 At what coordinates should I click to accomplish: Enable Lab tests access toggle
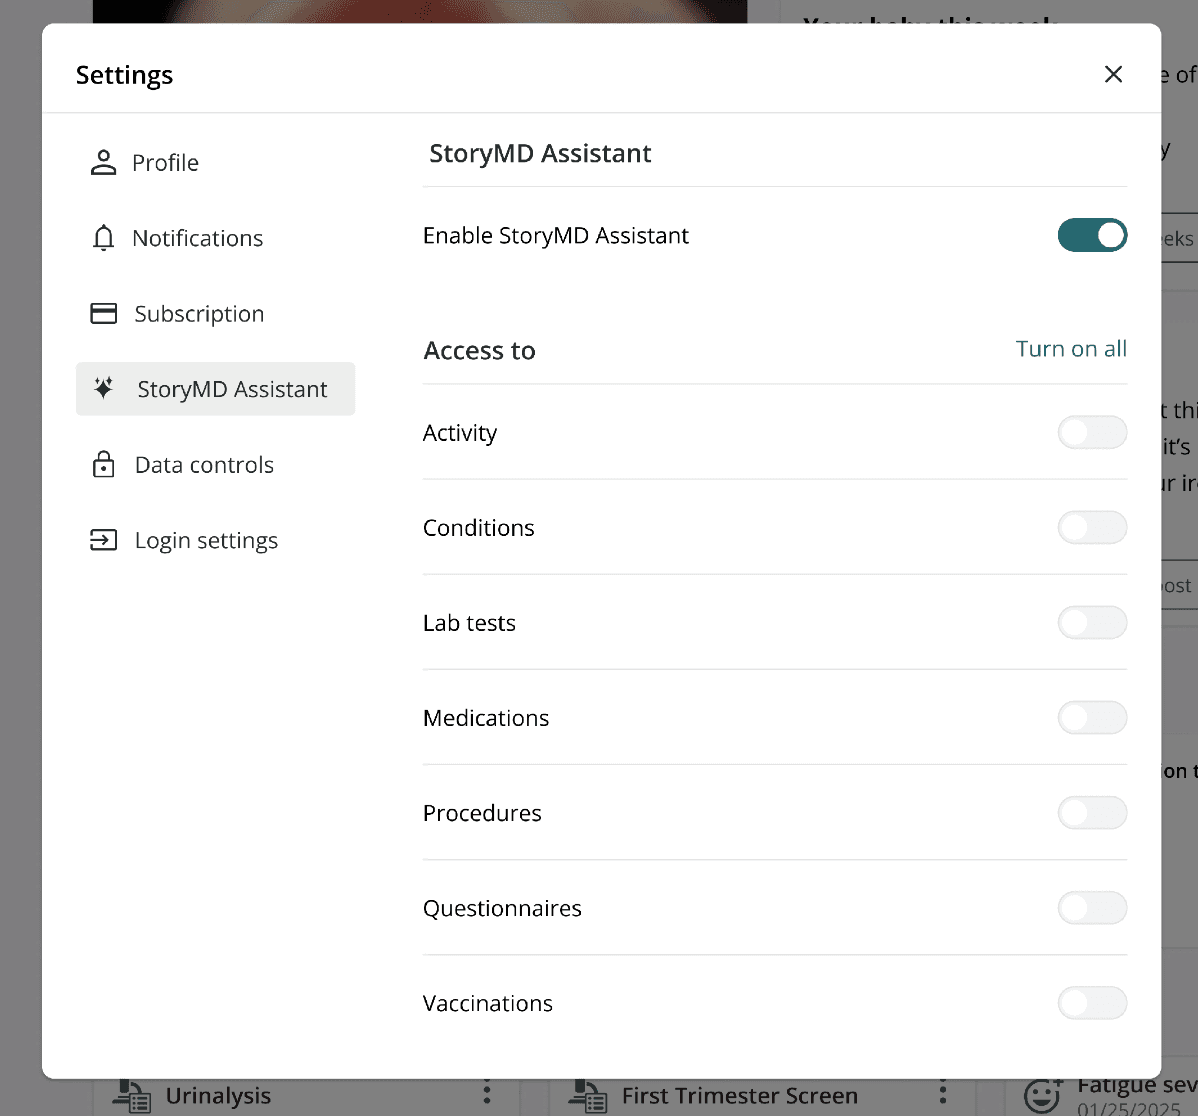point(1092,623)
